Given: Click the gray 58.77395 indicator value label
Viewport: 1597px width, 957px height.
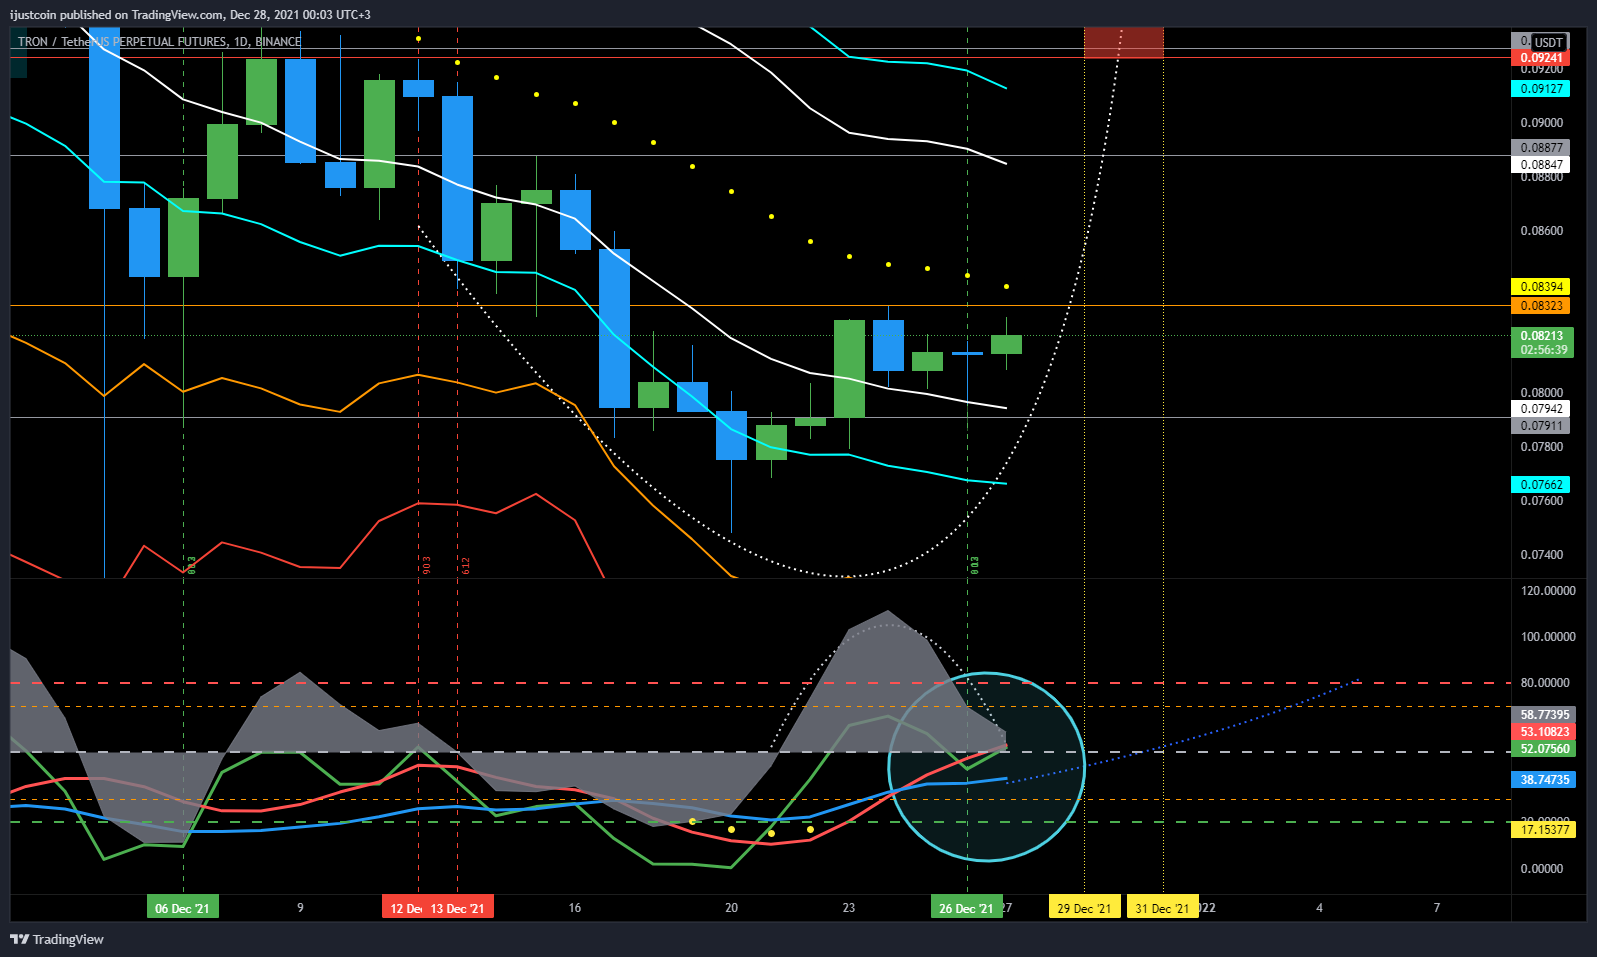Looking at the screenshot, I should click(1545, 715).
